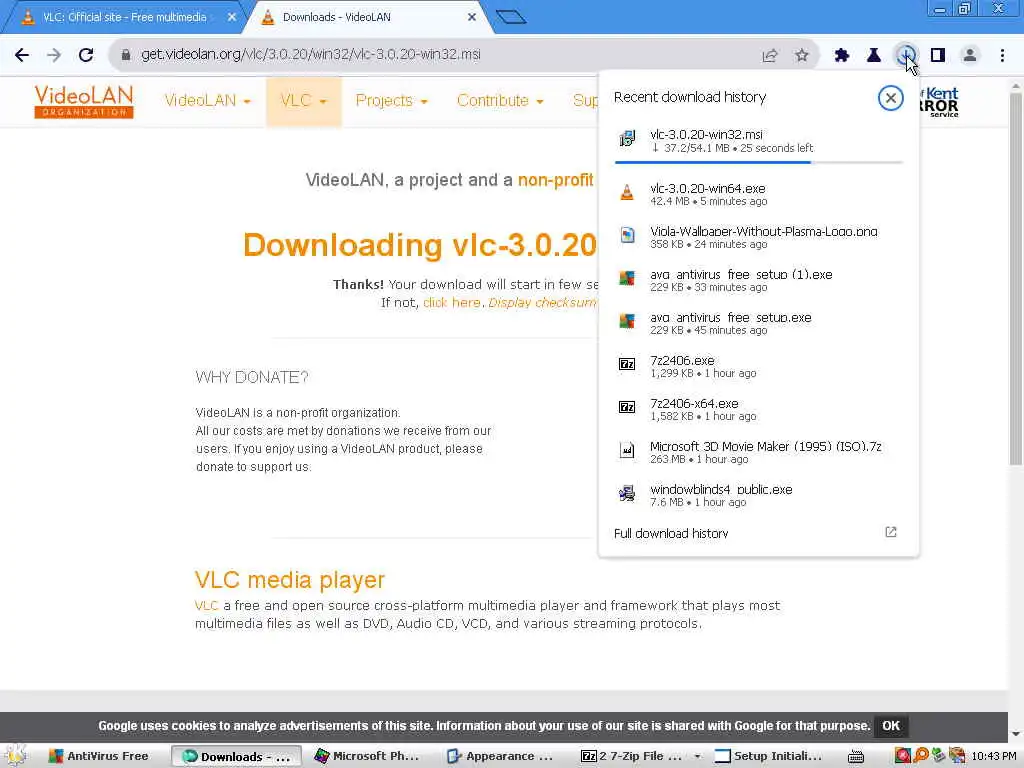Click the Chrome Labs flask icon
1024x768 pixels.
click(874, 56)
